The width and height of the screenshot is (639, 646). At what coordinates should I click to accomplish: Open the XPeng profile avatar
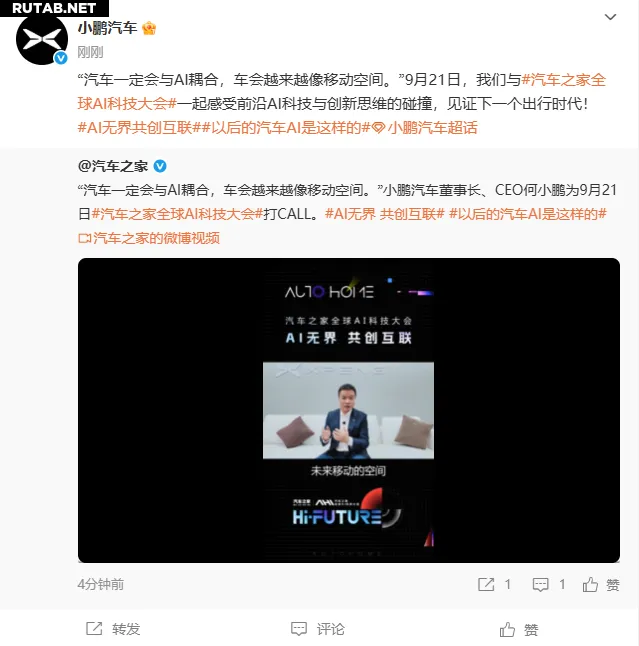[x=42, y=39]
